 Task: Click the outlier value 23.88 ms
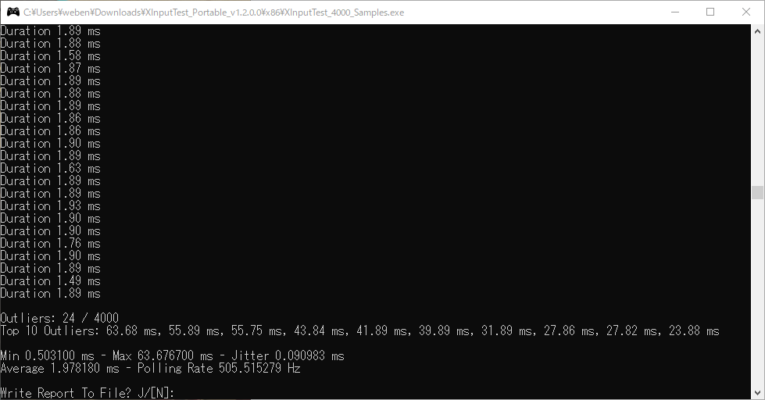click(x=694, y=331)
